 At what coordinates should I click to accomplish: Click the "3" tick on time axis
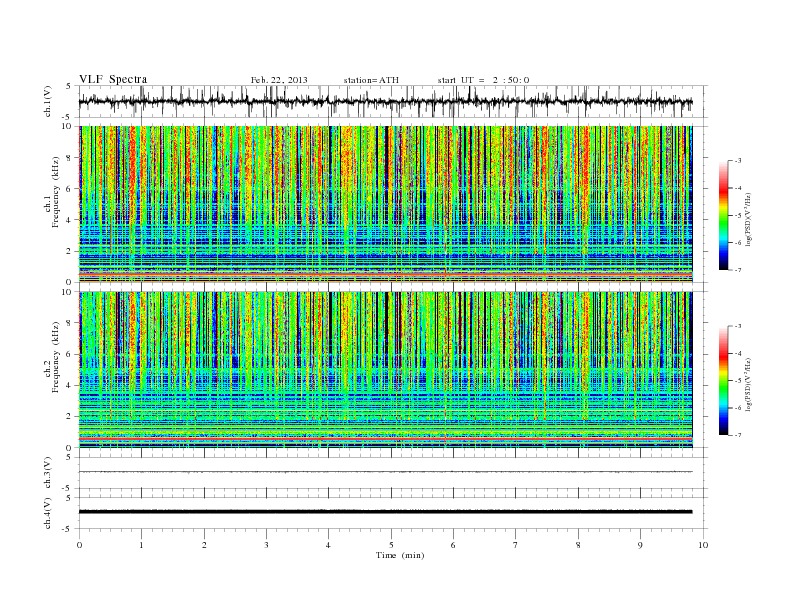coord(266,545)
